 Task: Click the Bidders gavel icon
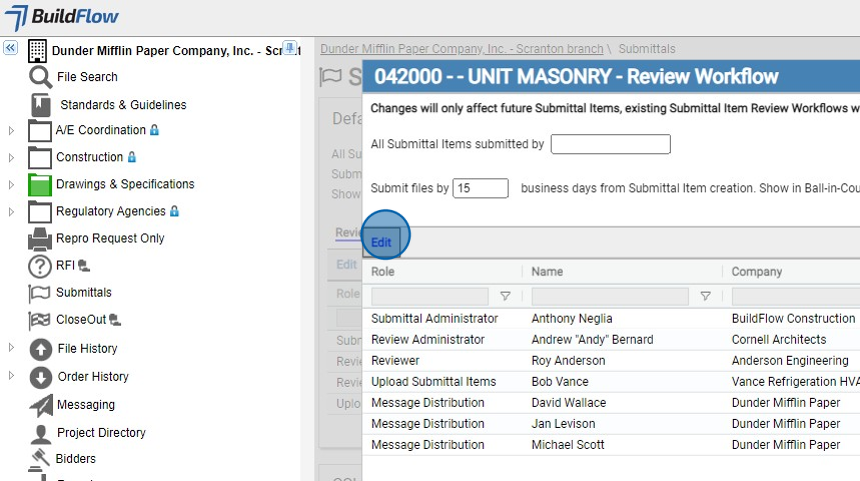coord(39,459)
